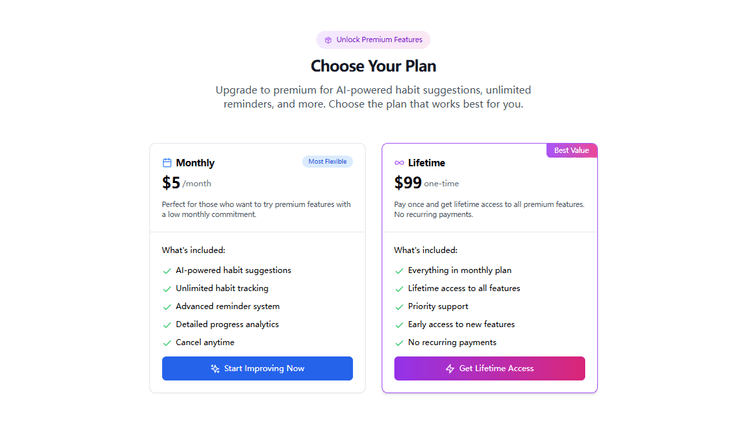The image size is (750, 428).
Task: Click checkmark next to AI-powered habit suggestions
Action: click(167, 270)
